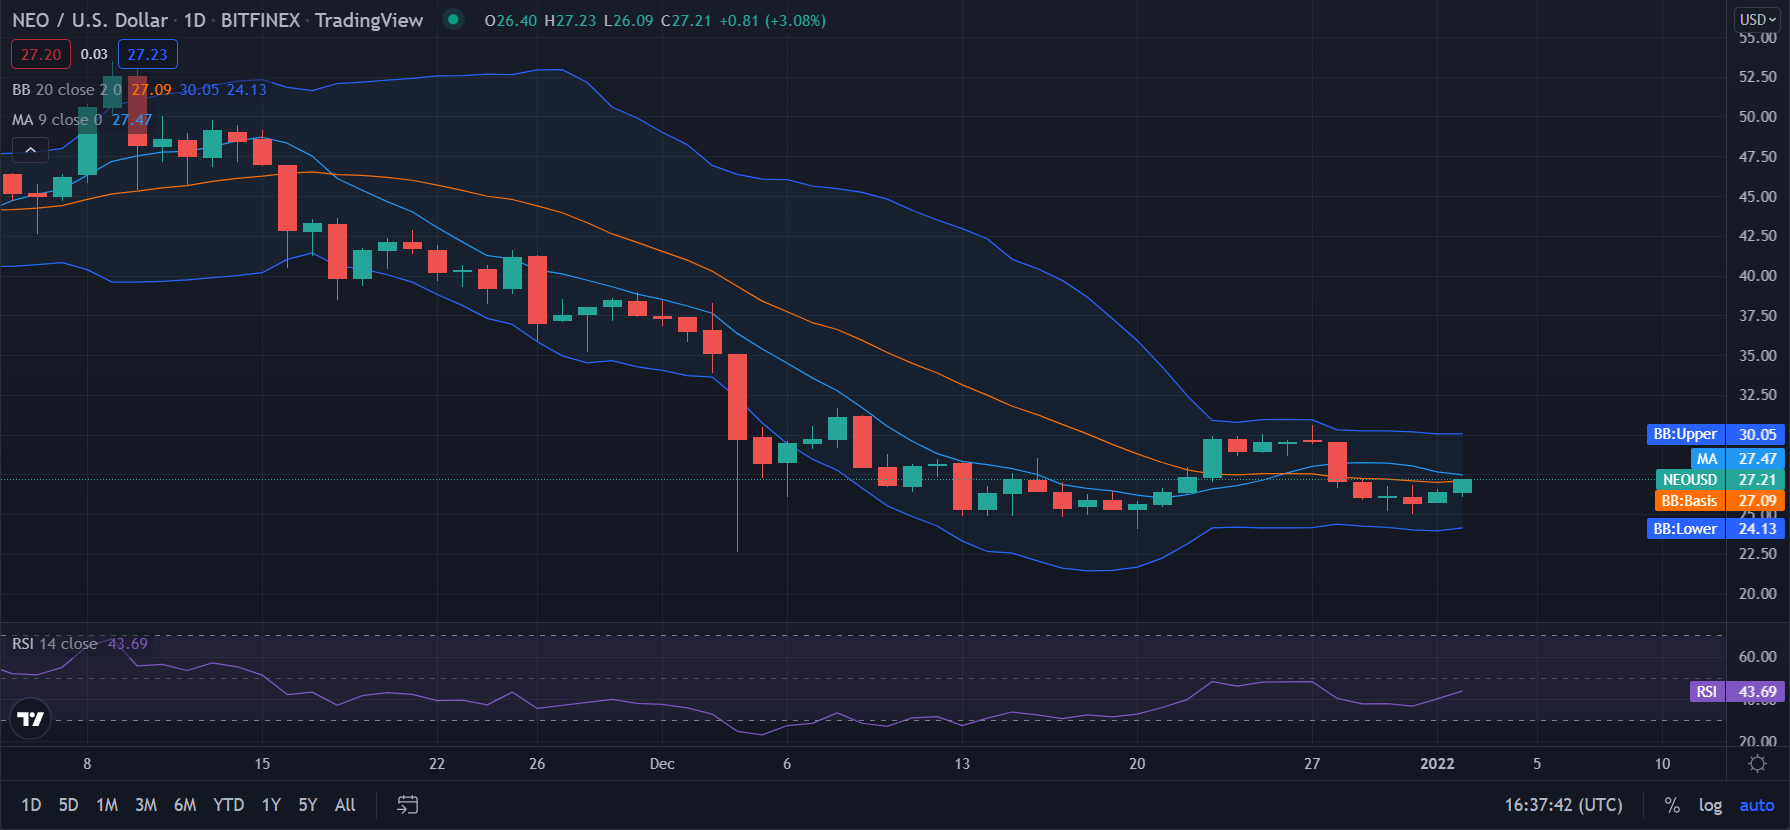Click the sell price 27.20 button

(x=41, y=54)
